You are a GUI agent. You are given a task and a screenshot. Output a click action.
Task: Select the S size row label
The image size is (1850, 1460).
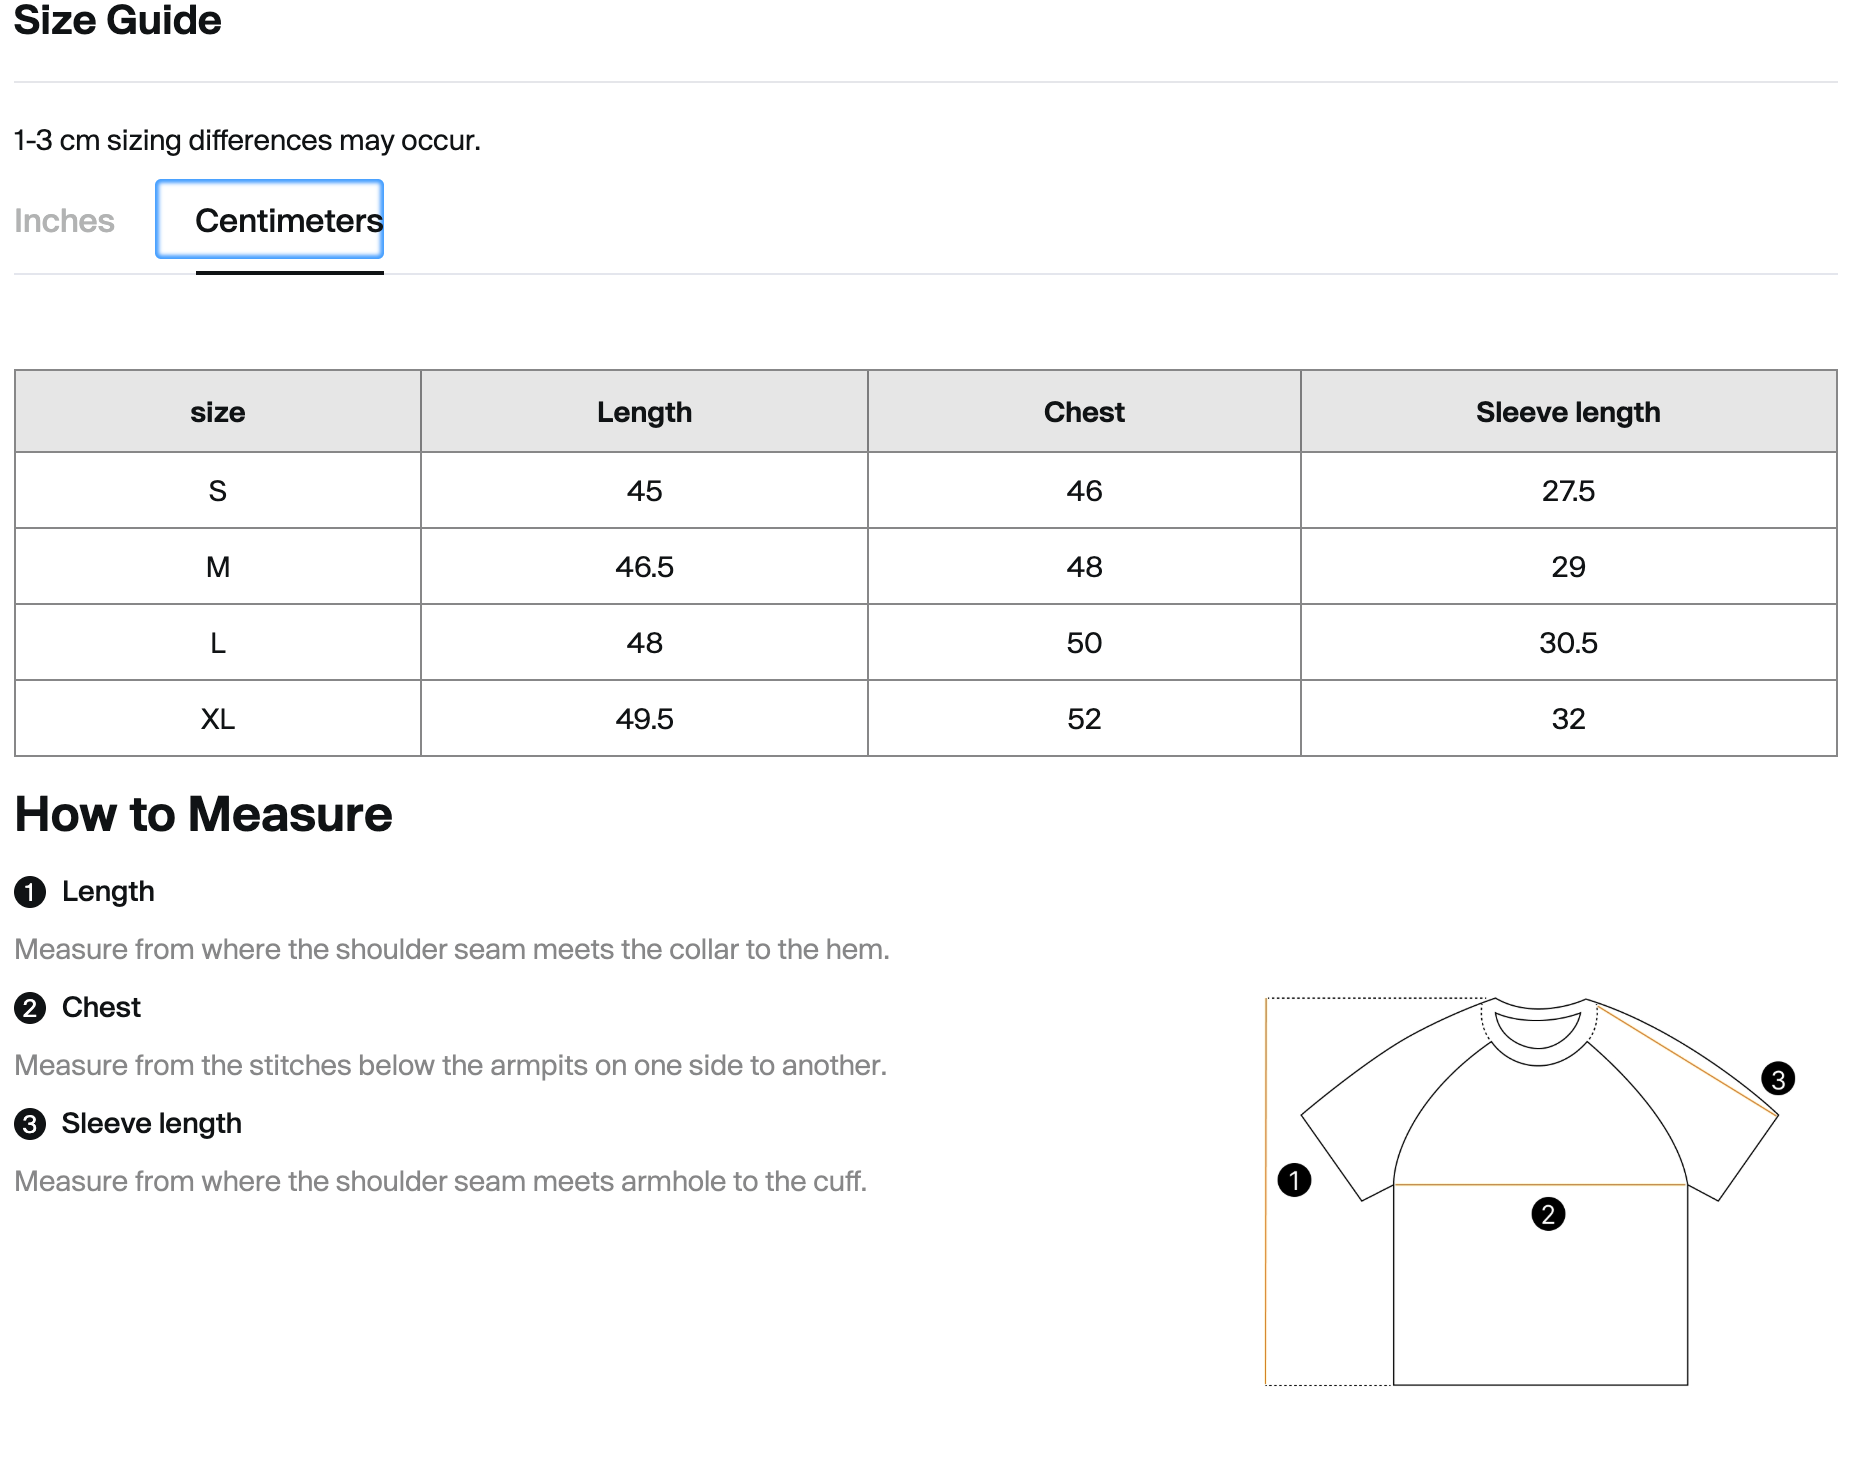[x=218, y=491]
